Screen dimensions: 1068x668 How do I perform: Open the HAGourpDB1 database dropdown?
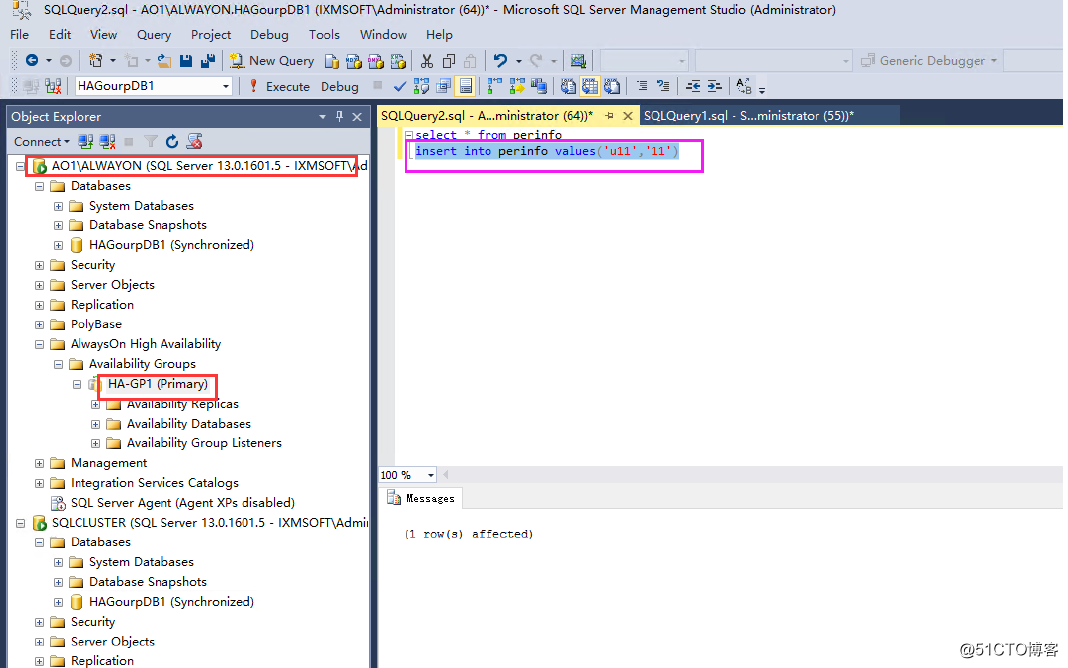coord(225,86)
